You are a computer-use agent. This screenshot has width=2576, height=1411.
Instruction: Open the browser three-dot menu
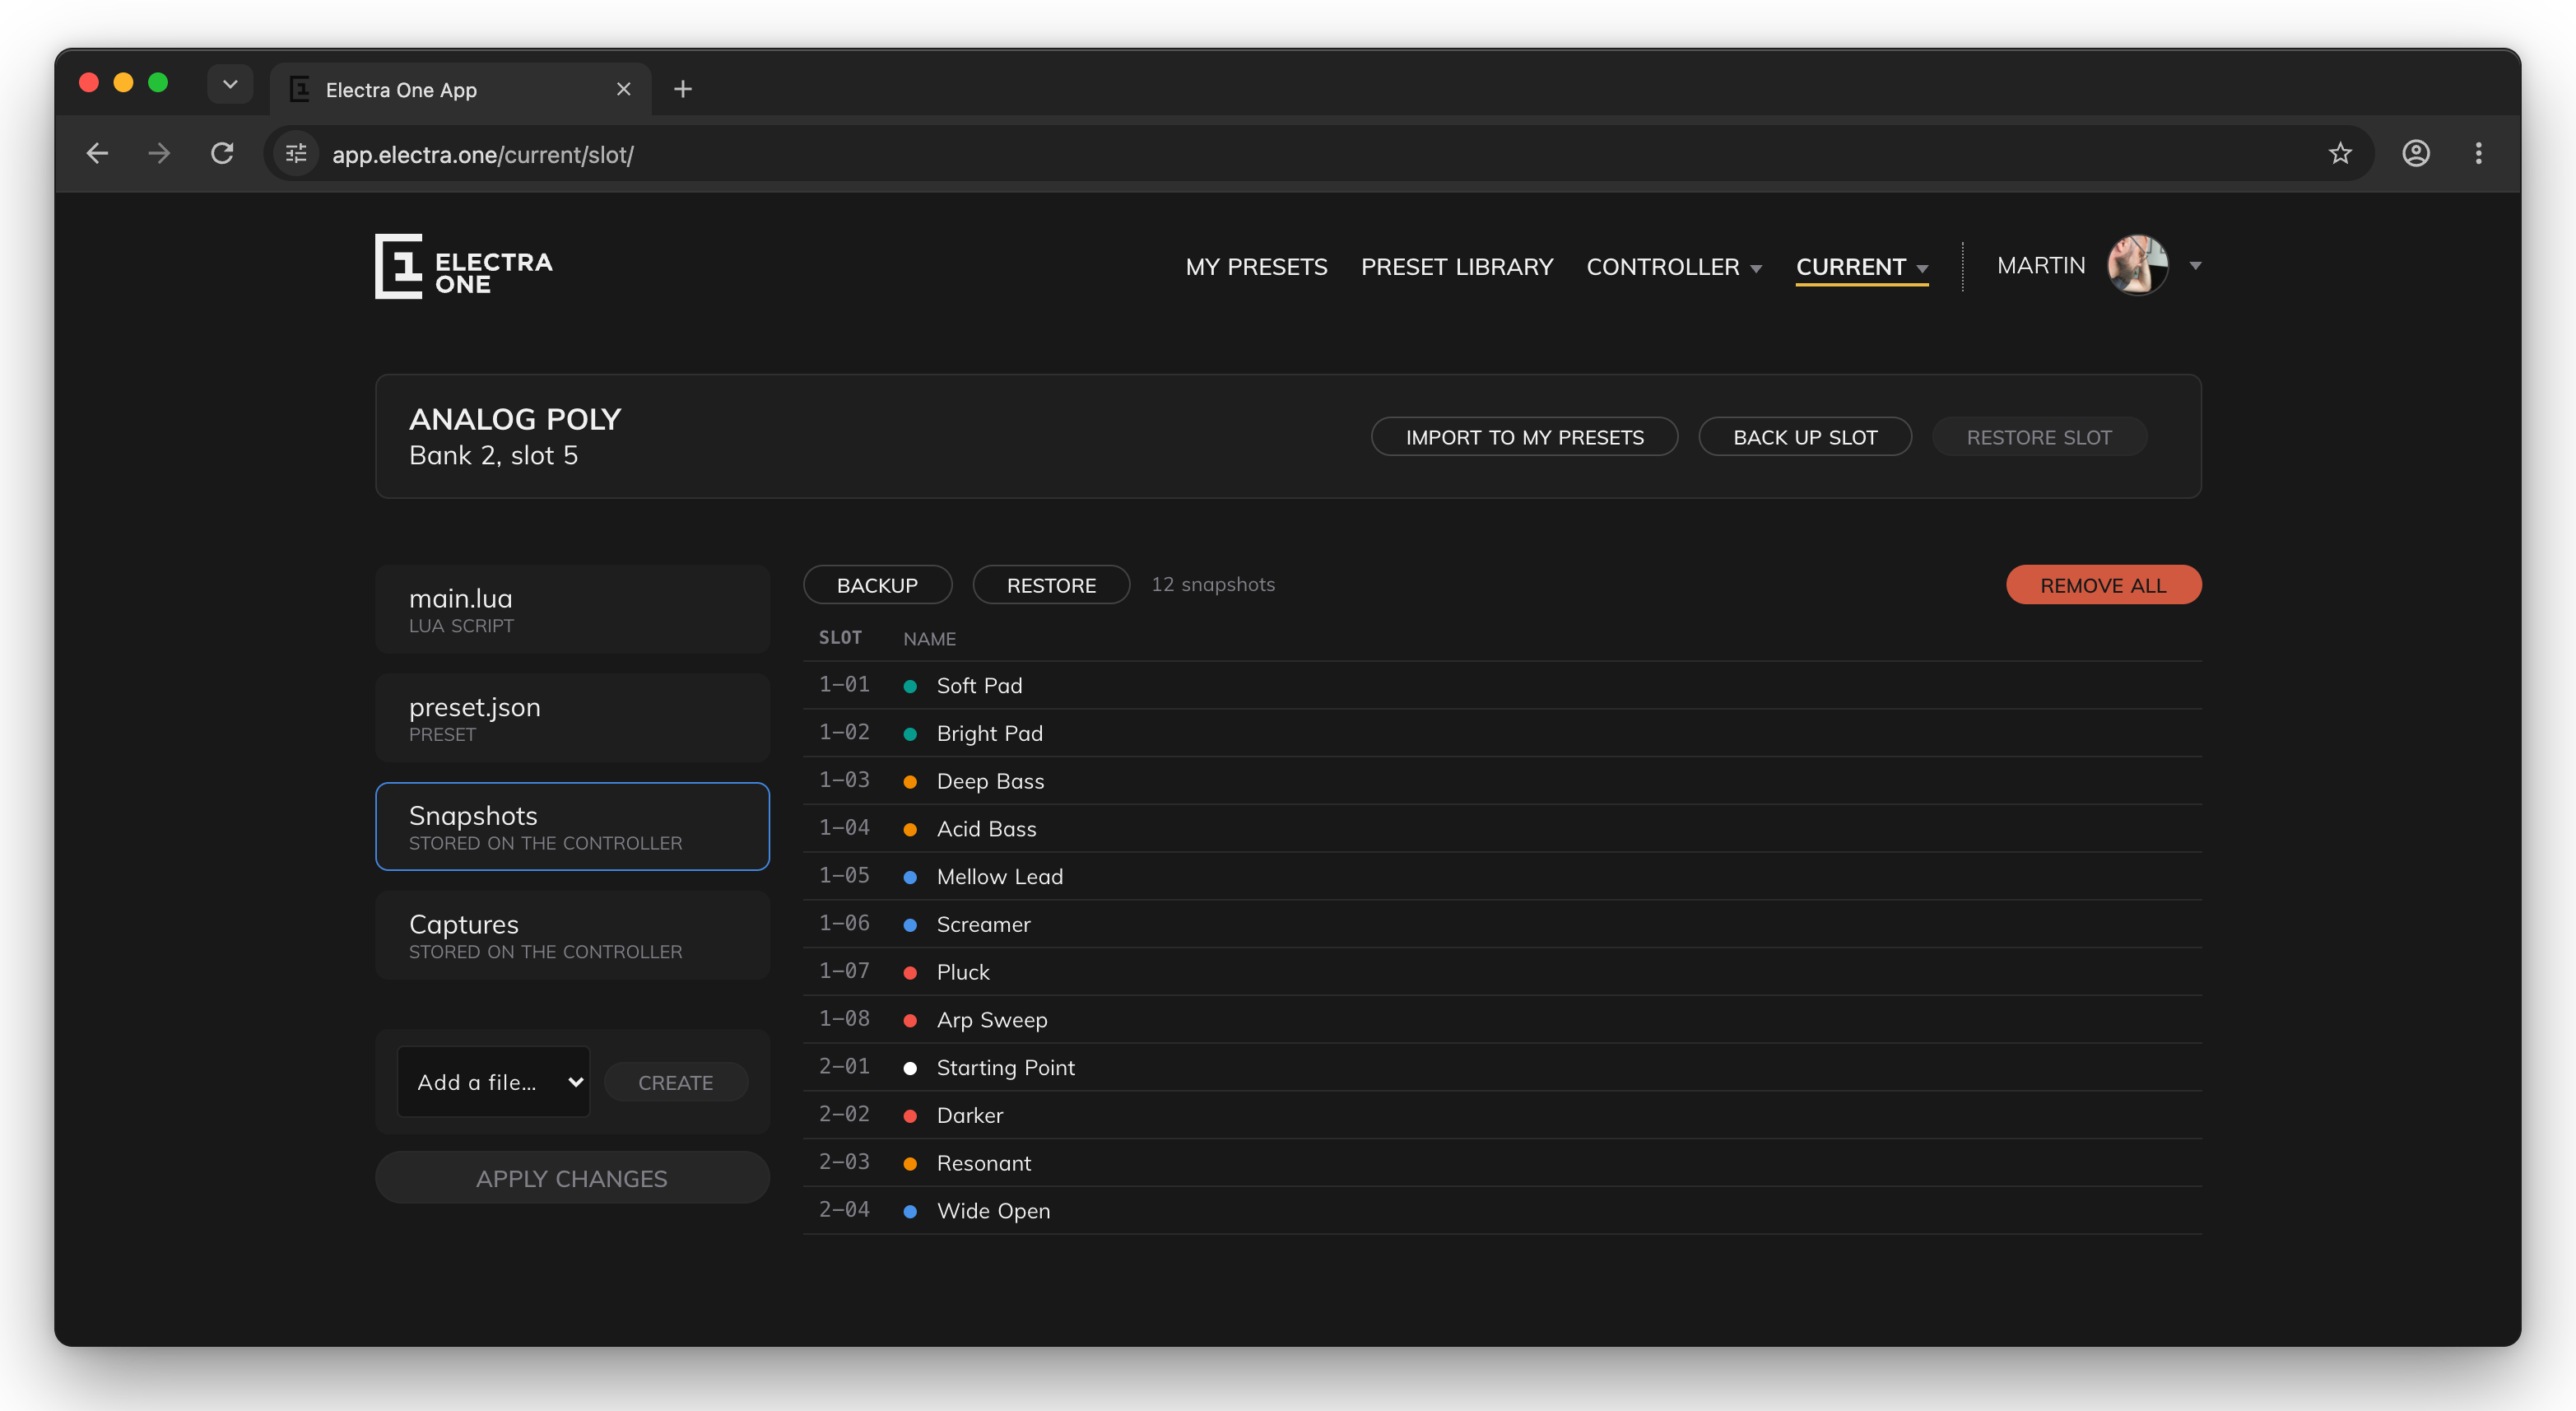pyautogui.click(x=2478, y=154)
